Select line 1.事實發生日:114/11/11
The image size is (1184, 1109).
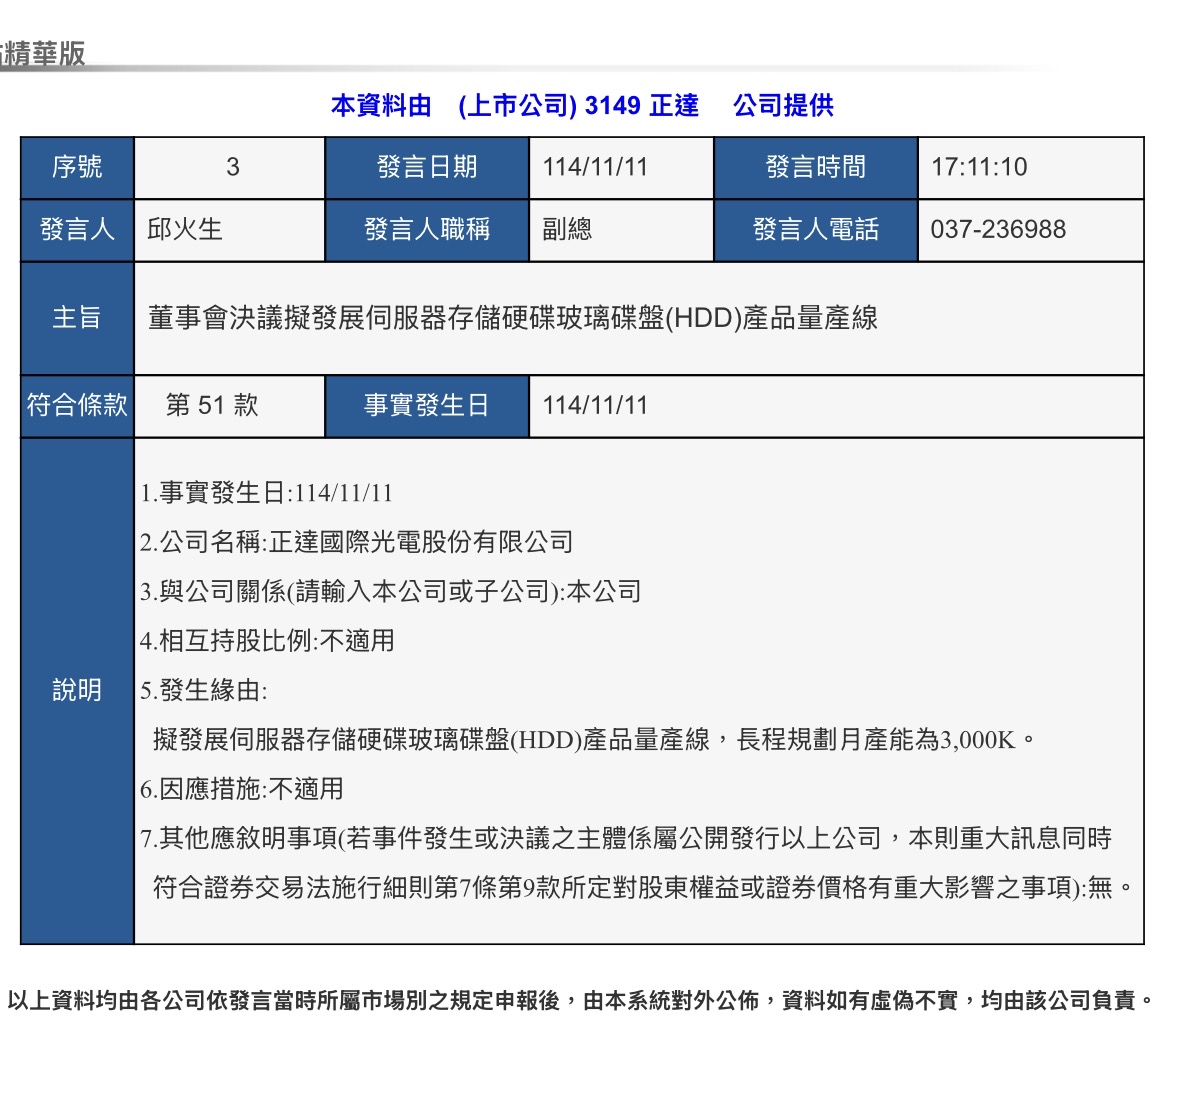click(x=267, y=493)
